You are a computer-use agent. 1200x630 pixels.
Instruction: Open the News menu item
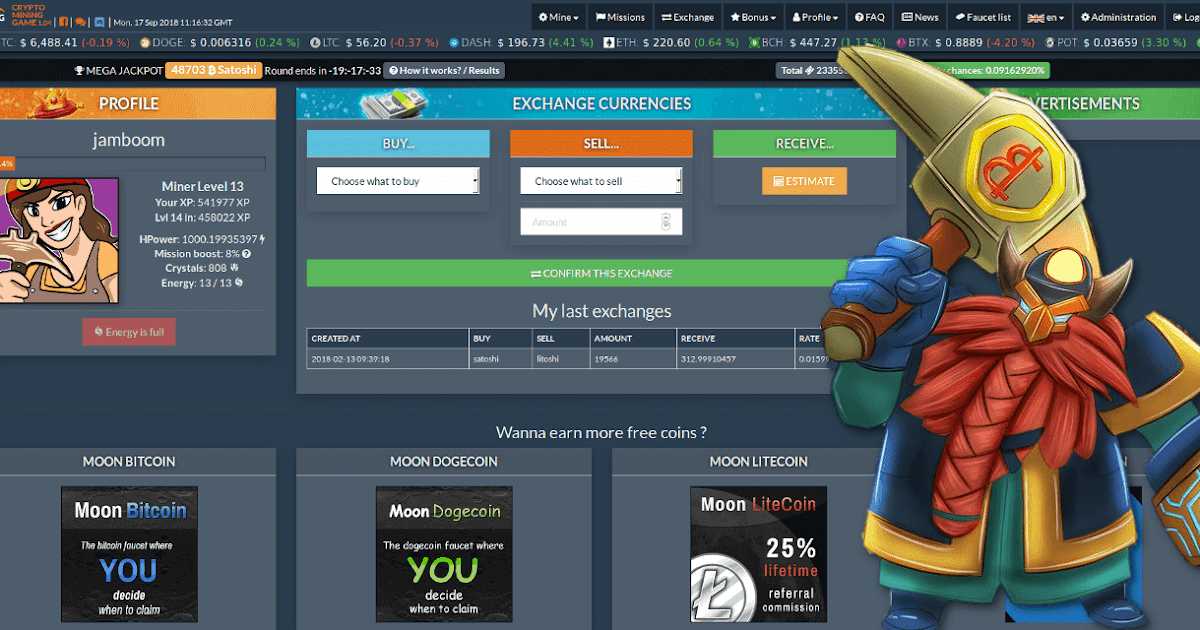(x=920, y=17)
